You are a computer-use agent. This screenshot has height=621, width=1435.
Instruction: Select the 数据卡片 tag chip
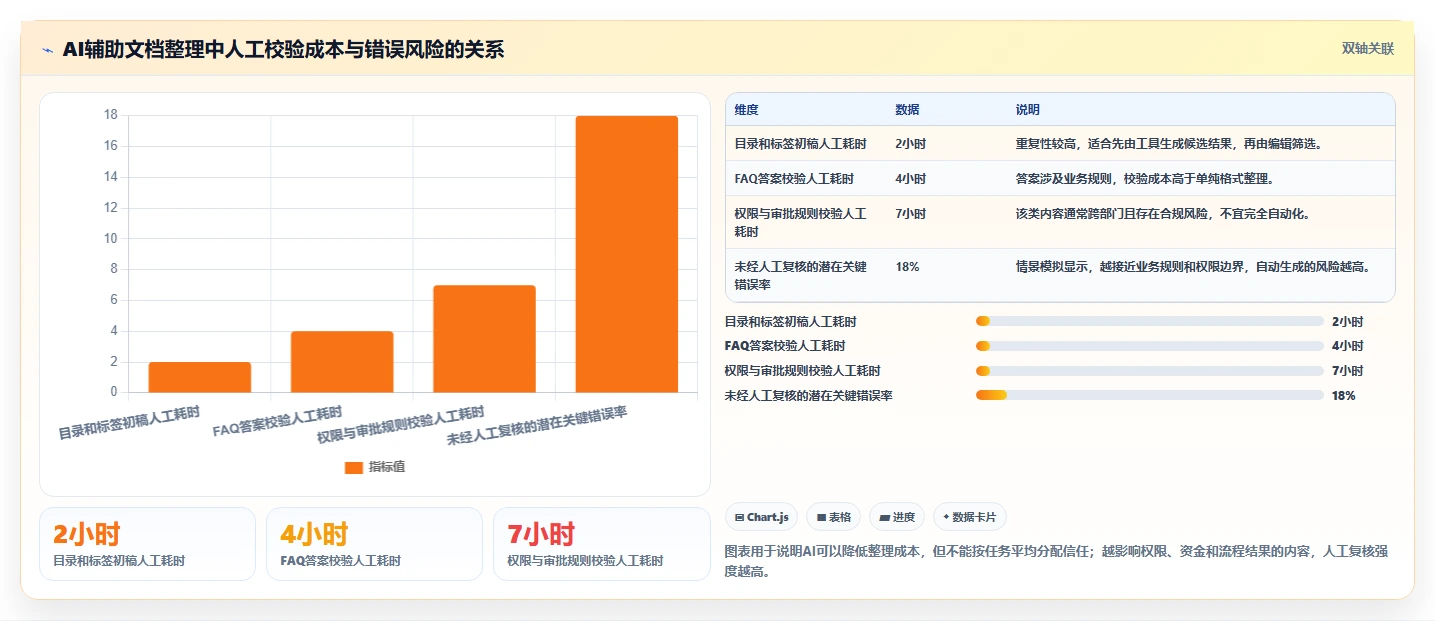click(970, 517)
